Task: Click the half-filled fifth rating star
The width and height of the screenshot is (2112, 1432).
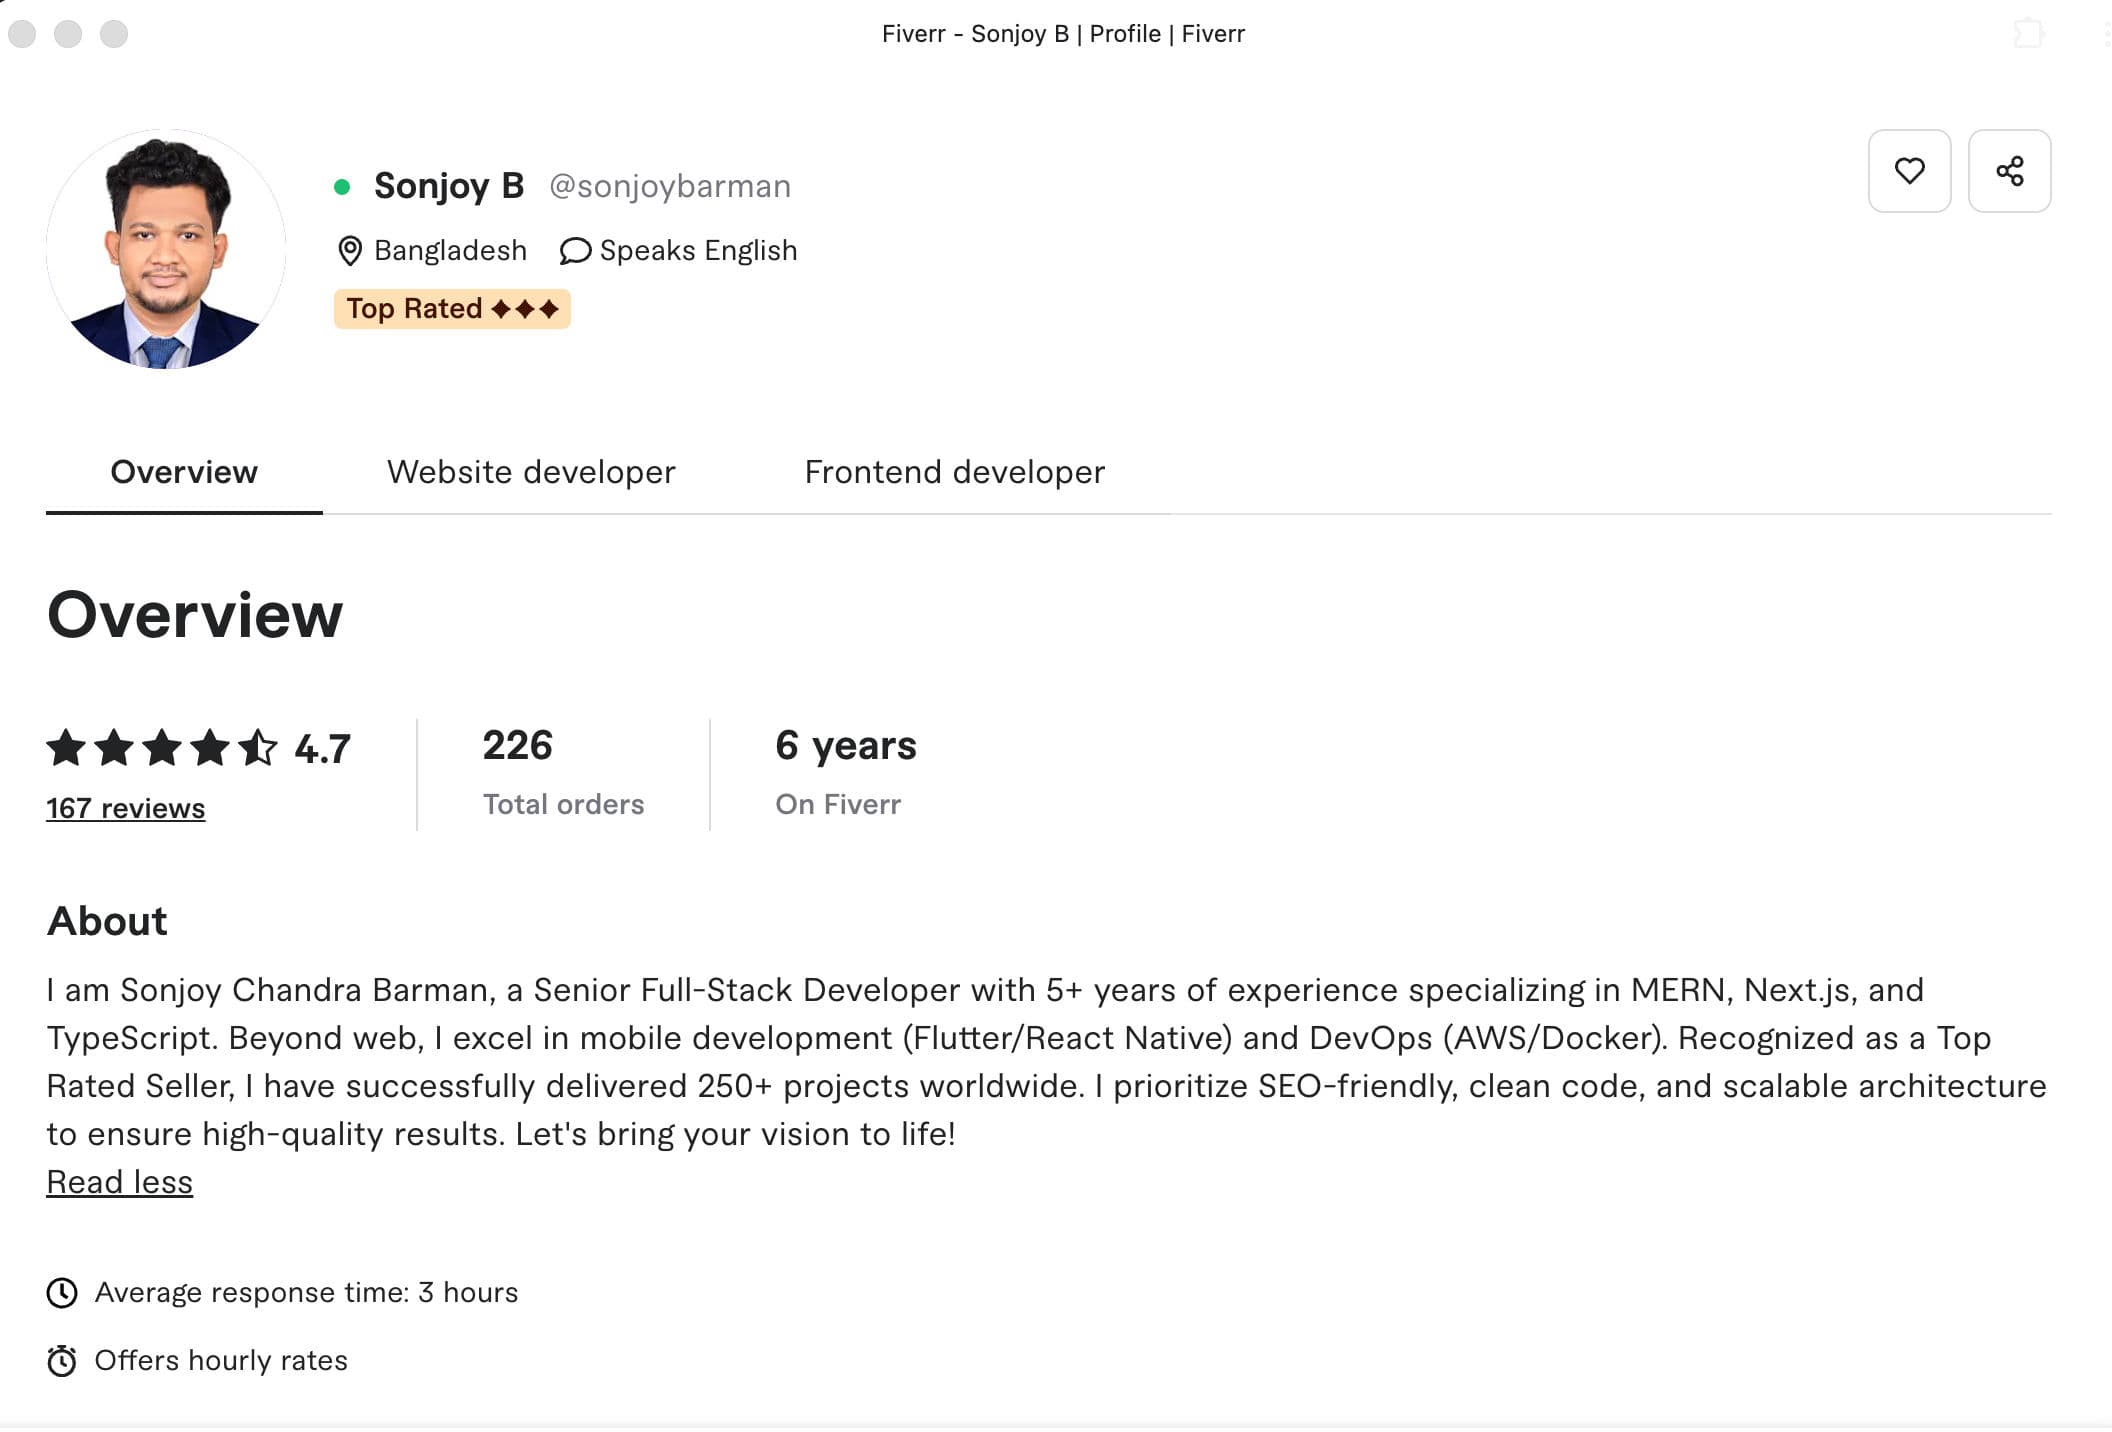Action: click(258, 748)
